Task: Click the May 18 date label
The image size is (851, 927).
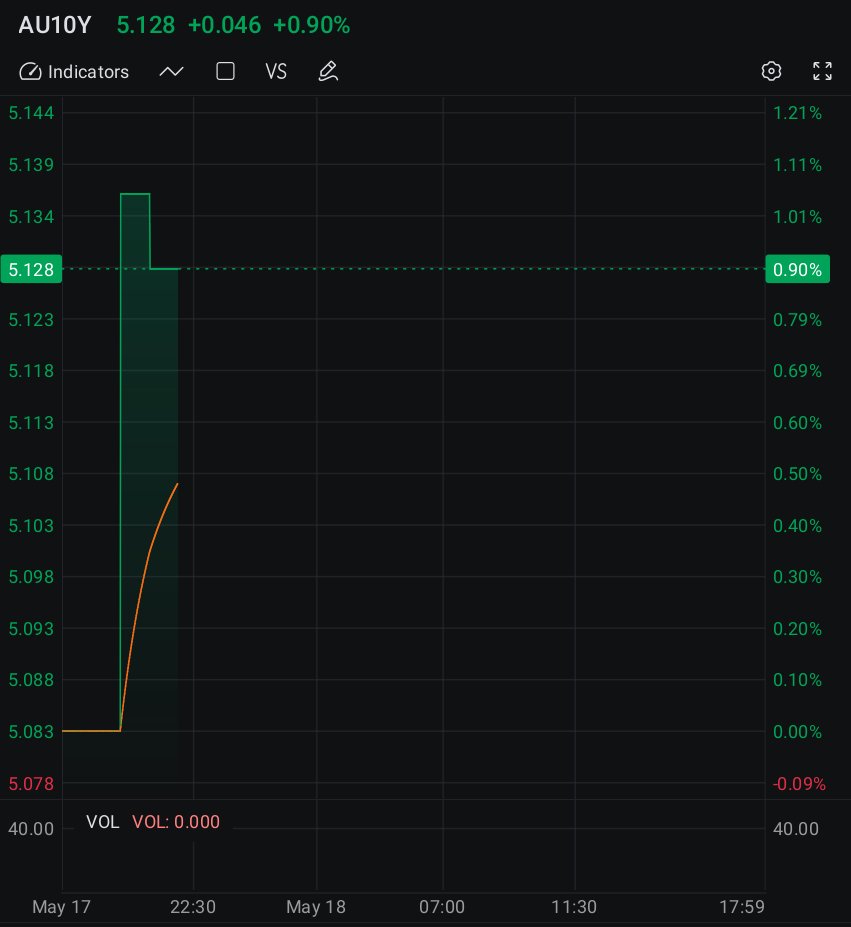Action: (x=316, y=906)
